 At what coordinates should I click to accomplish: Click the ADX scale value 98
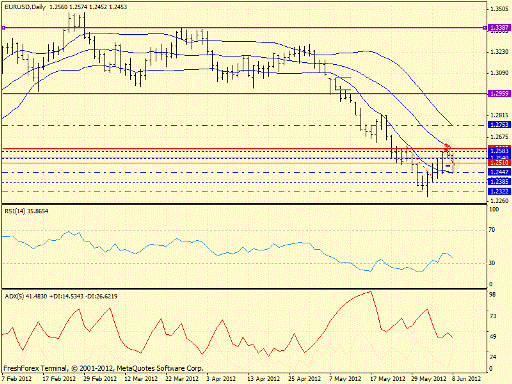tap(492, 295)
